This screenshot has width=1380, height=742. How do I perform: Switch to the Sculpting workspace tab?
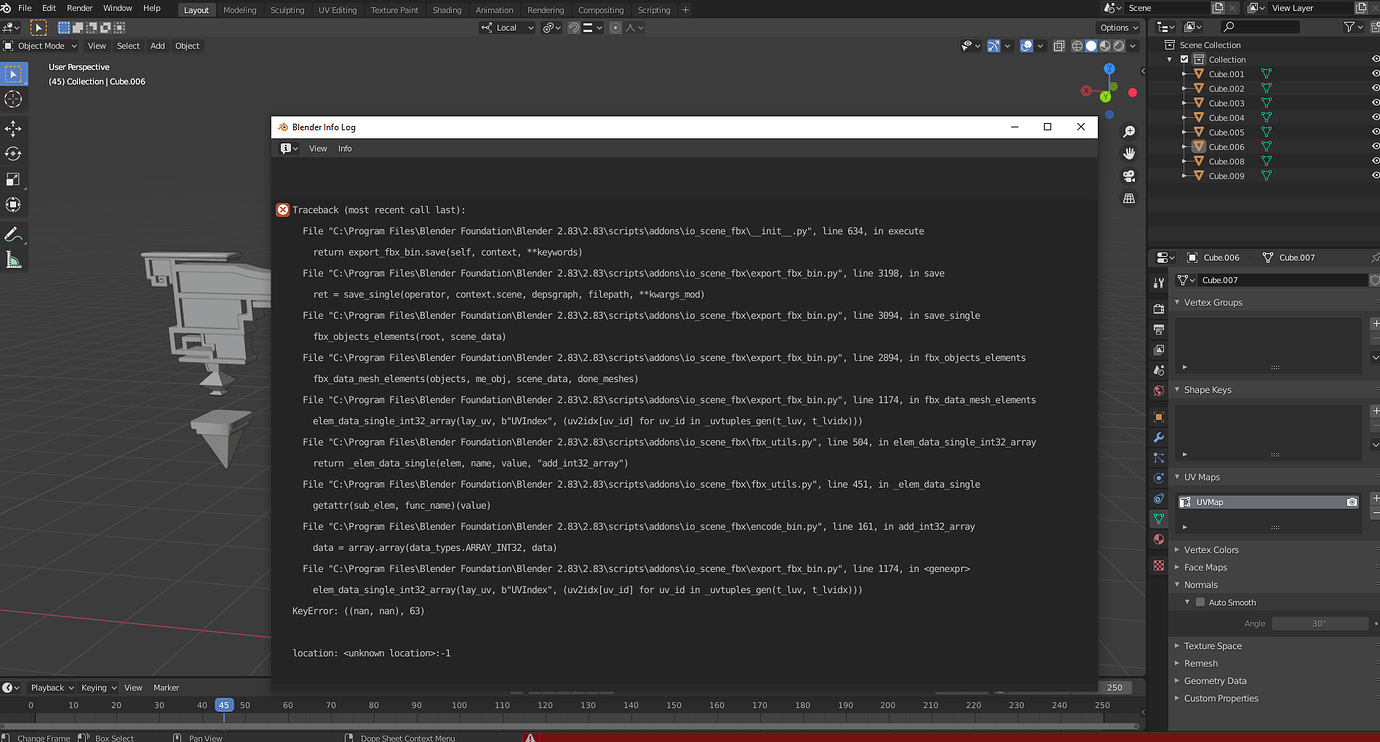click(x=287, y=10)
